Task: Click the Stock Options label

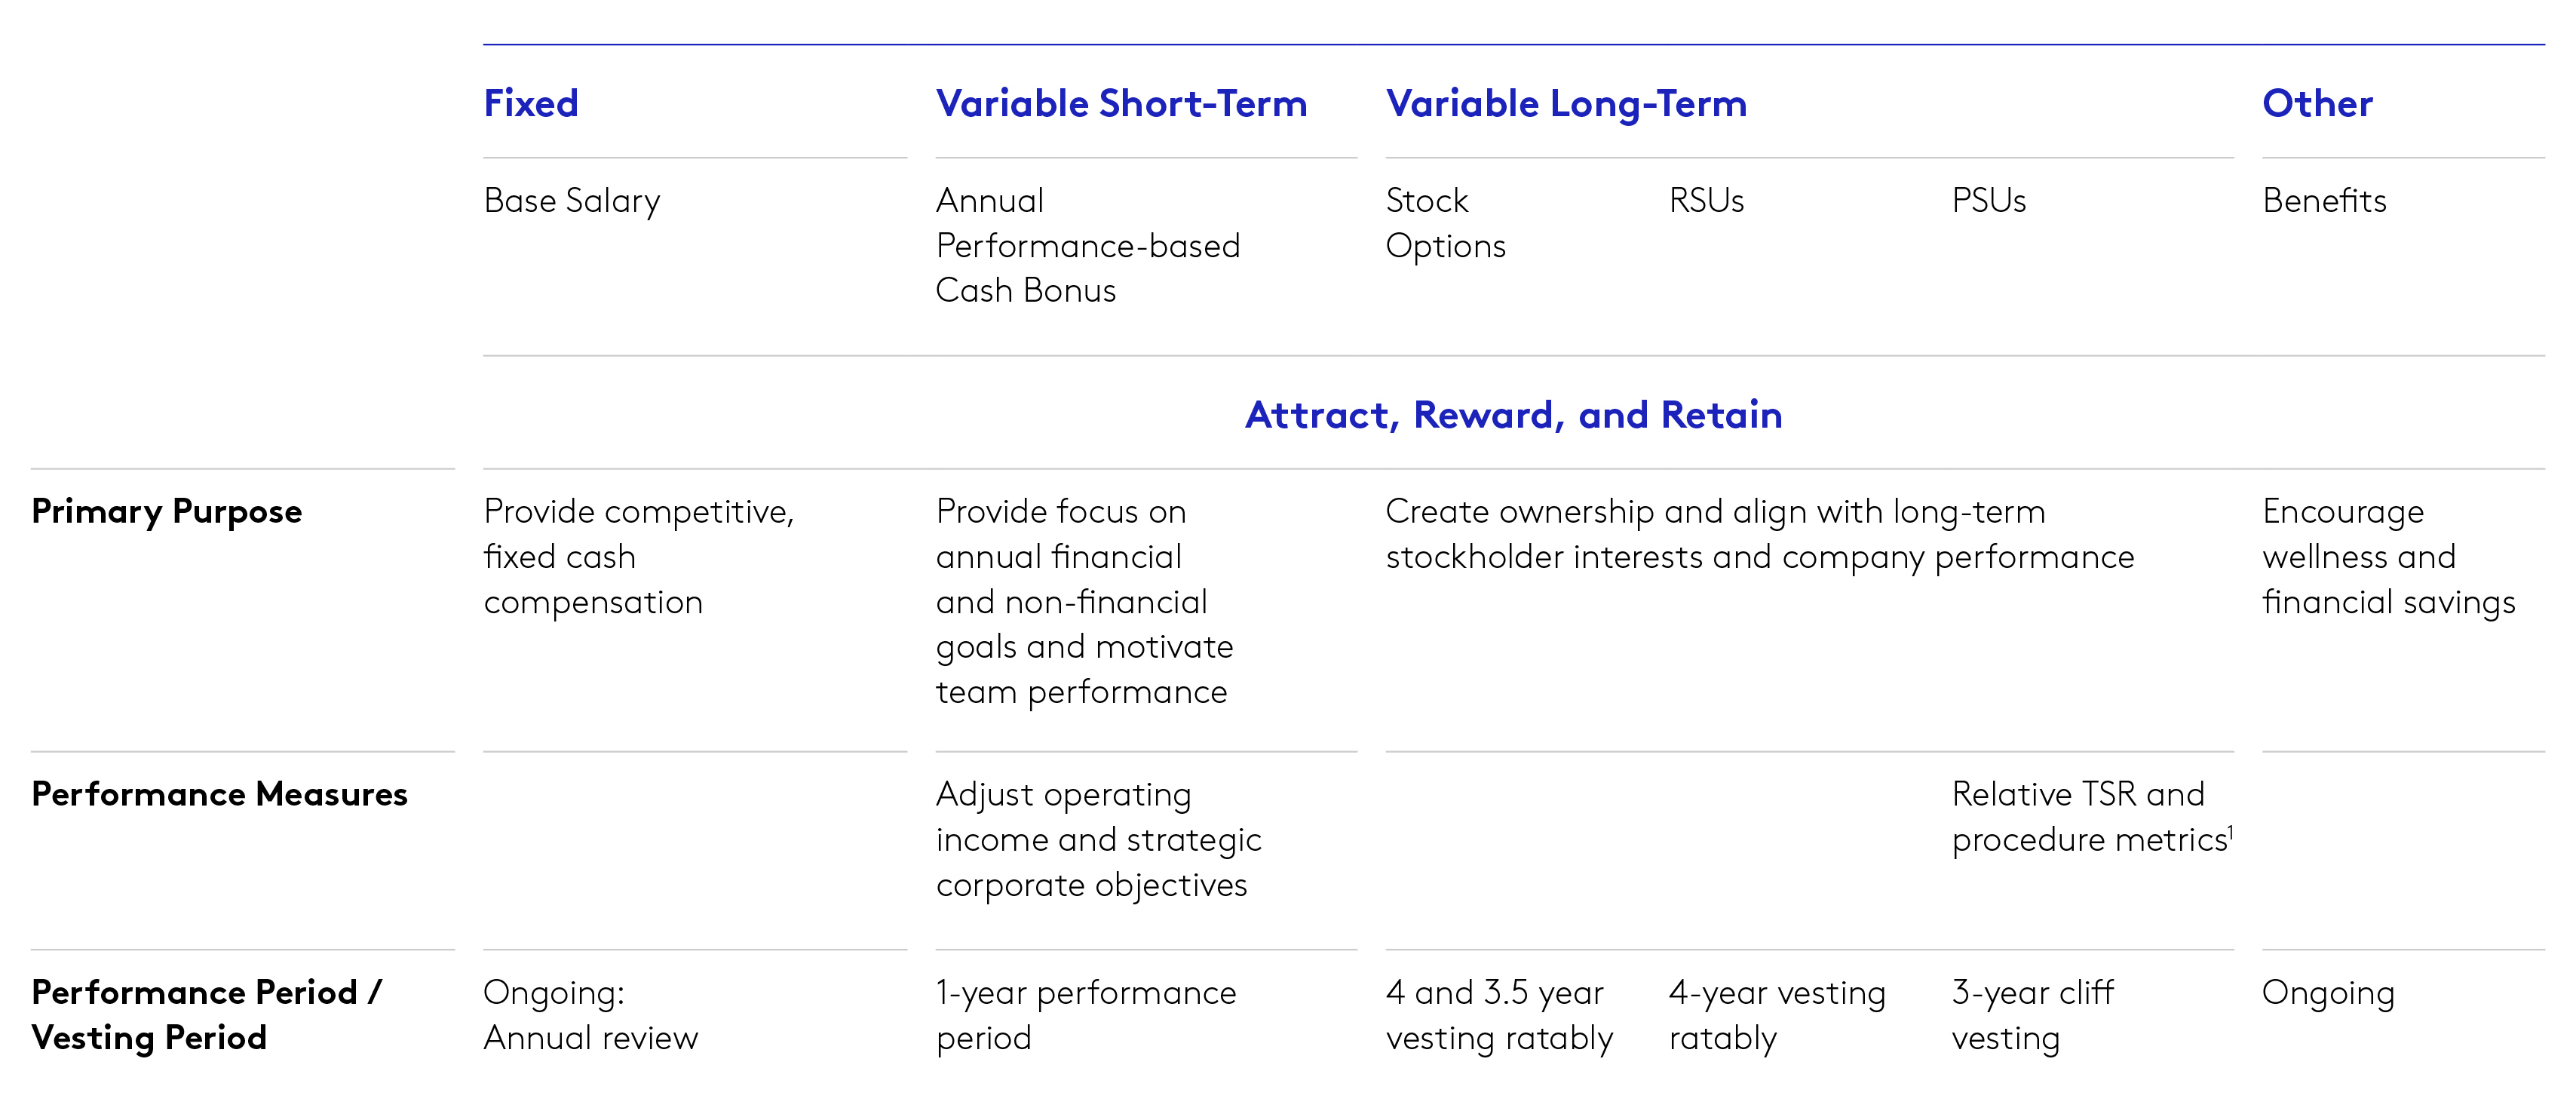Action: 1445,223
